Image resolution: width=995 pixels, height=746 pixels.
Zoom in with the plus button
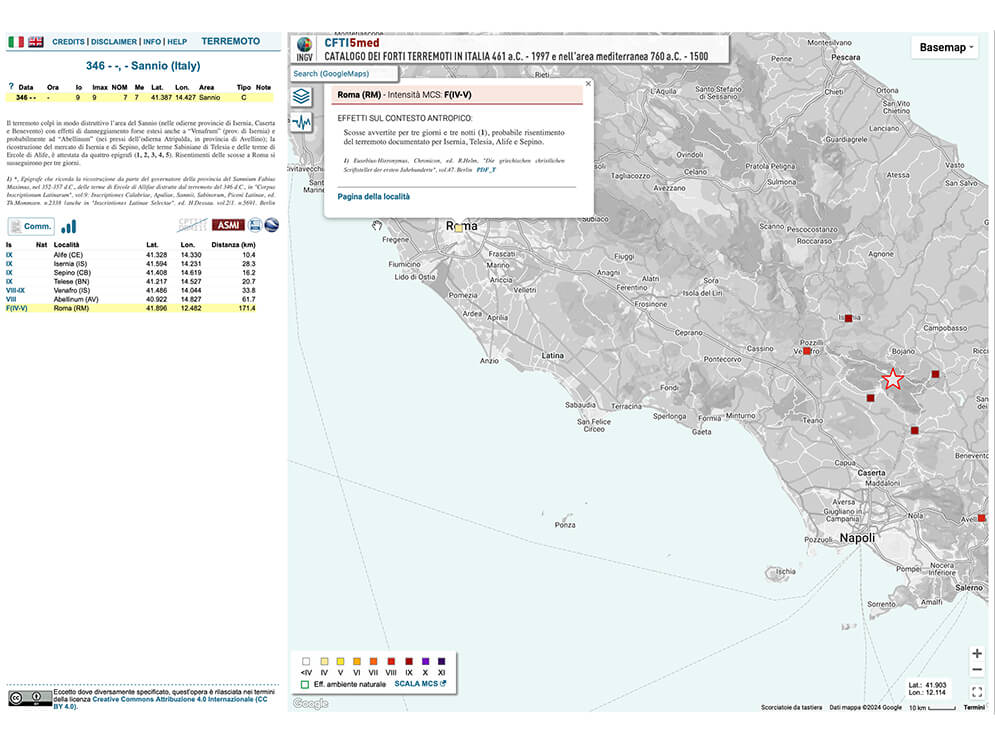(977, 653)
